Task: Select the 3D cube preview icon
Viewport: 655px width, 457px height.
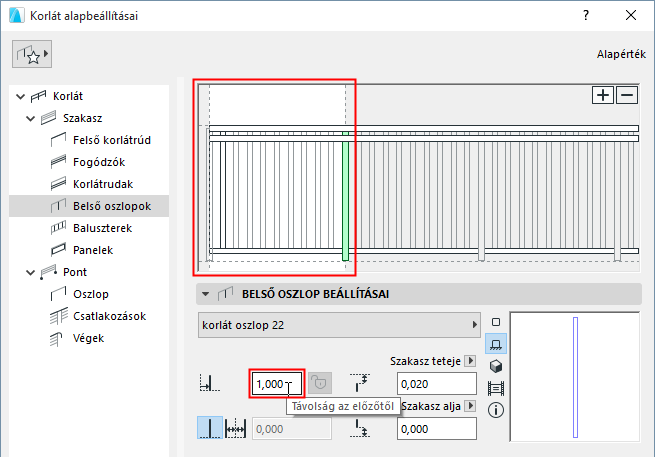Action: pos(496,366)
